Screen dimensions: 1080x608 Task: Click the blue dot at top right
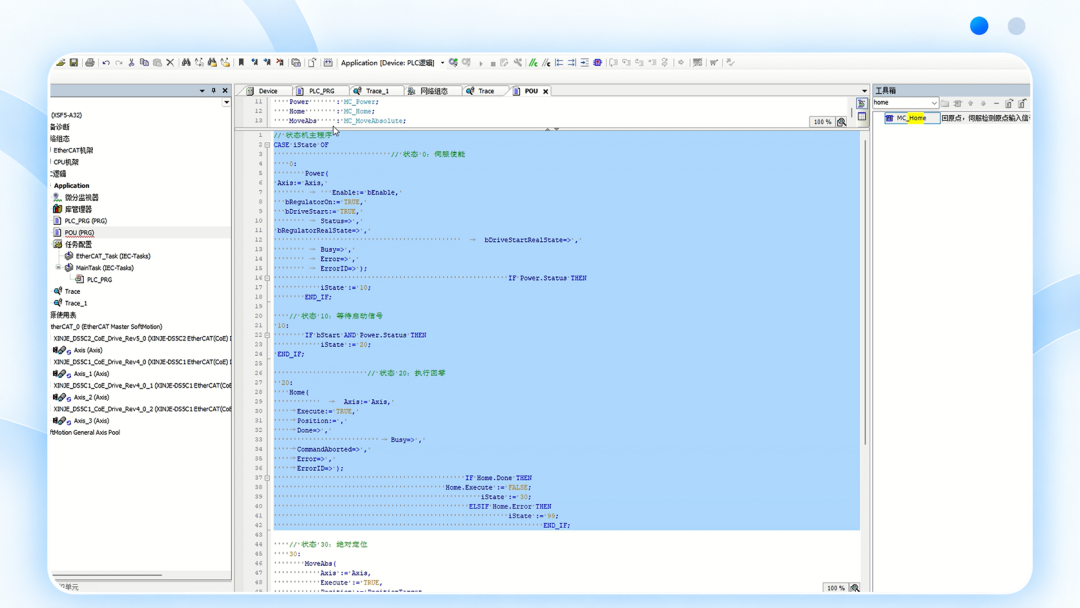pos(979,26)
